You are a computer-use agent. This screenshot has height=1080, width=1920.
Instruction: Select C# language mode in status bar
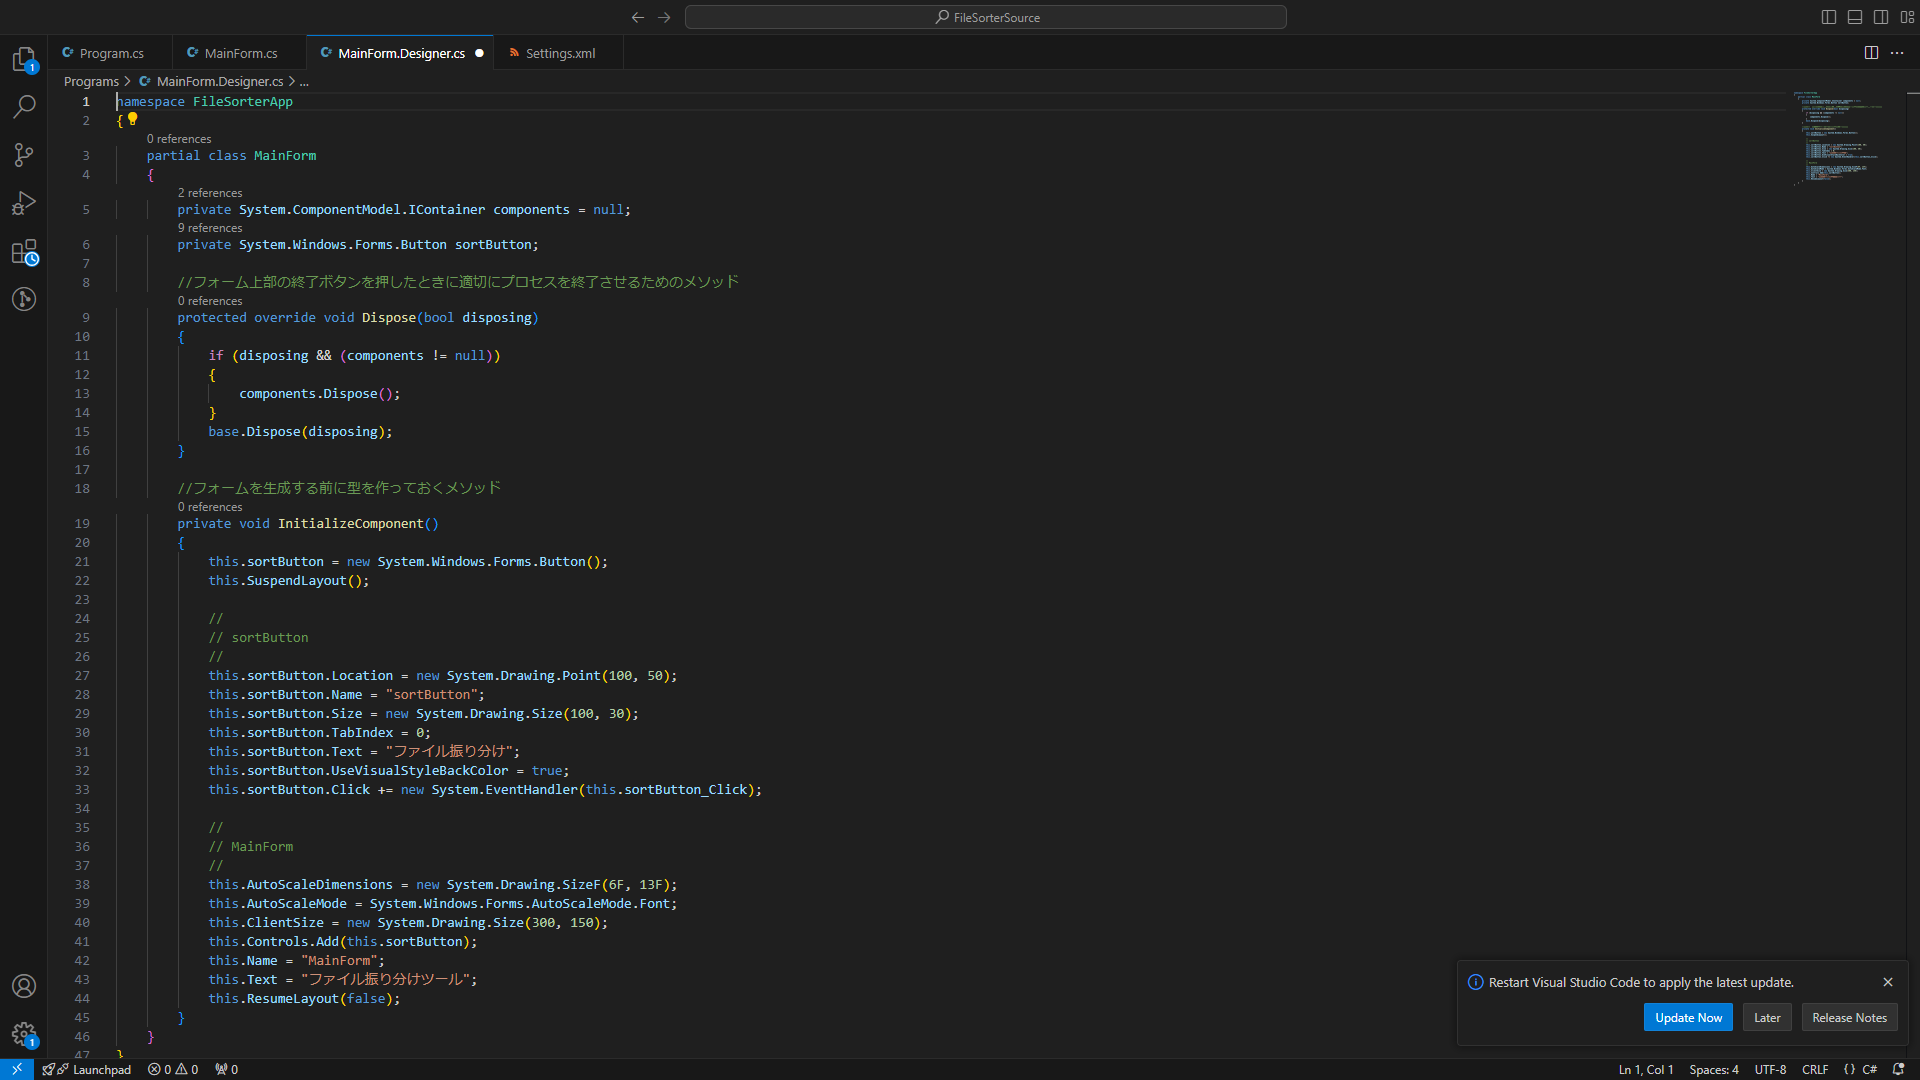click(1869, 1069)
